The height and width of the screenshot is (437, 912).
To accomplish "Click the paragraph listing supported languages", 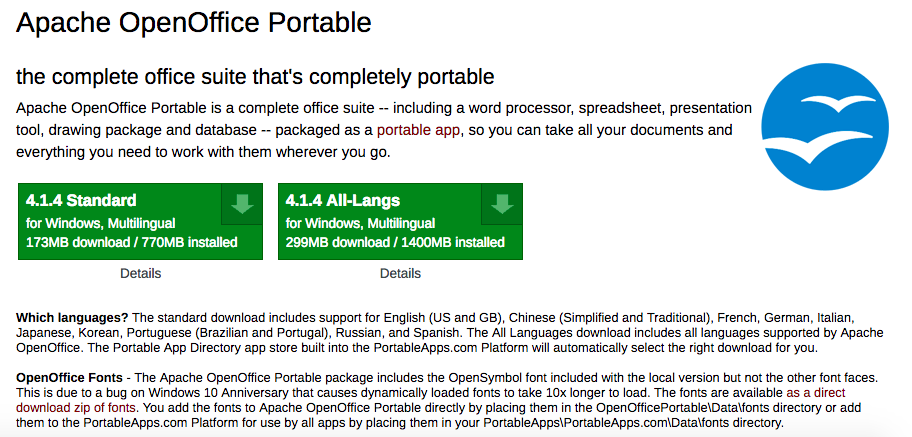I will point(450,333).
